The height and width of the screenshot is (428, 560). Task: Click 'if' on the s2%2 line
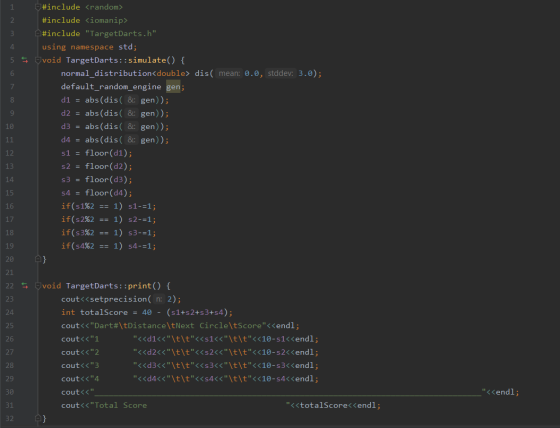pyautogui.click(x=66, y=219)
